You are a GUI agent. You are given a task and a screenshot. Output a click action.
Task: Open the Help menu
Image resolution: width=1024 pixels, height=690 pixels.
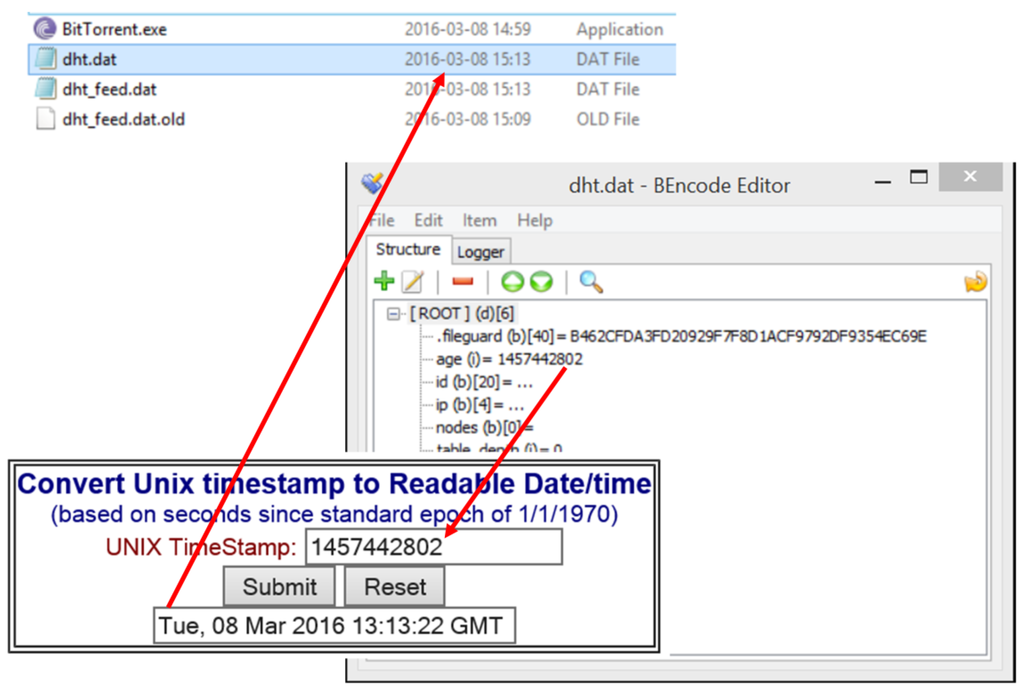point(534,220)
